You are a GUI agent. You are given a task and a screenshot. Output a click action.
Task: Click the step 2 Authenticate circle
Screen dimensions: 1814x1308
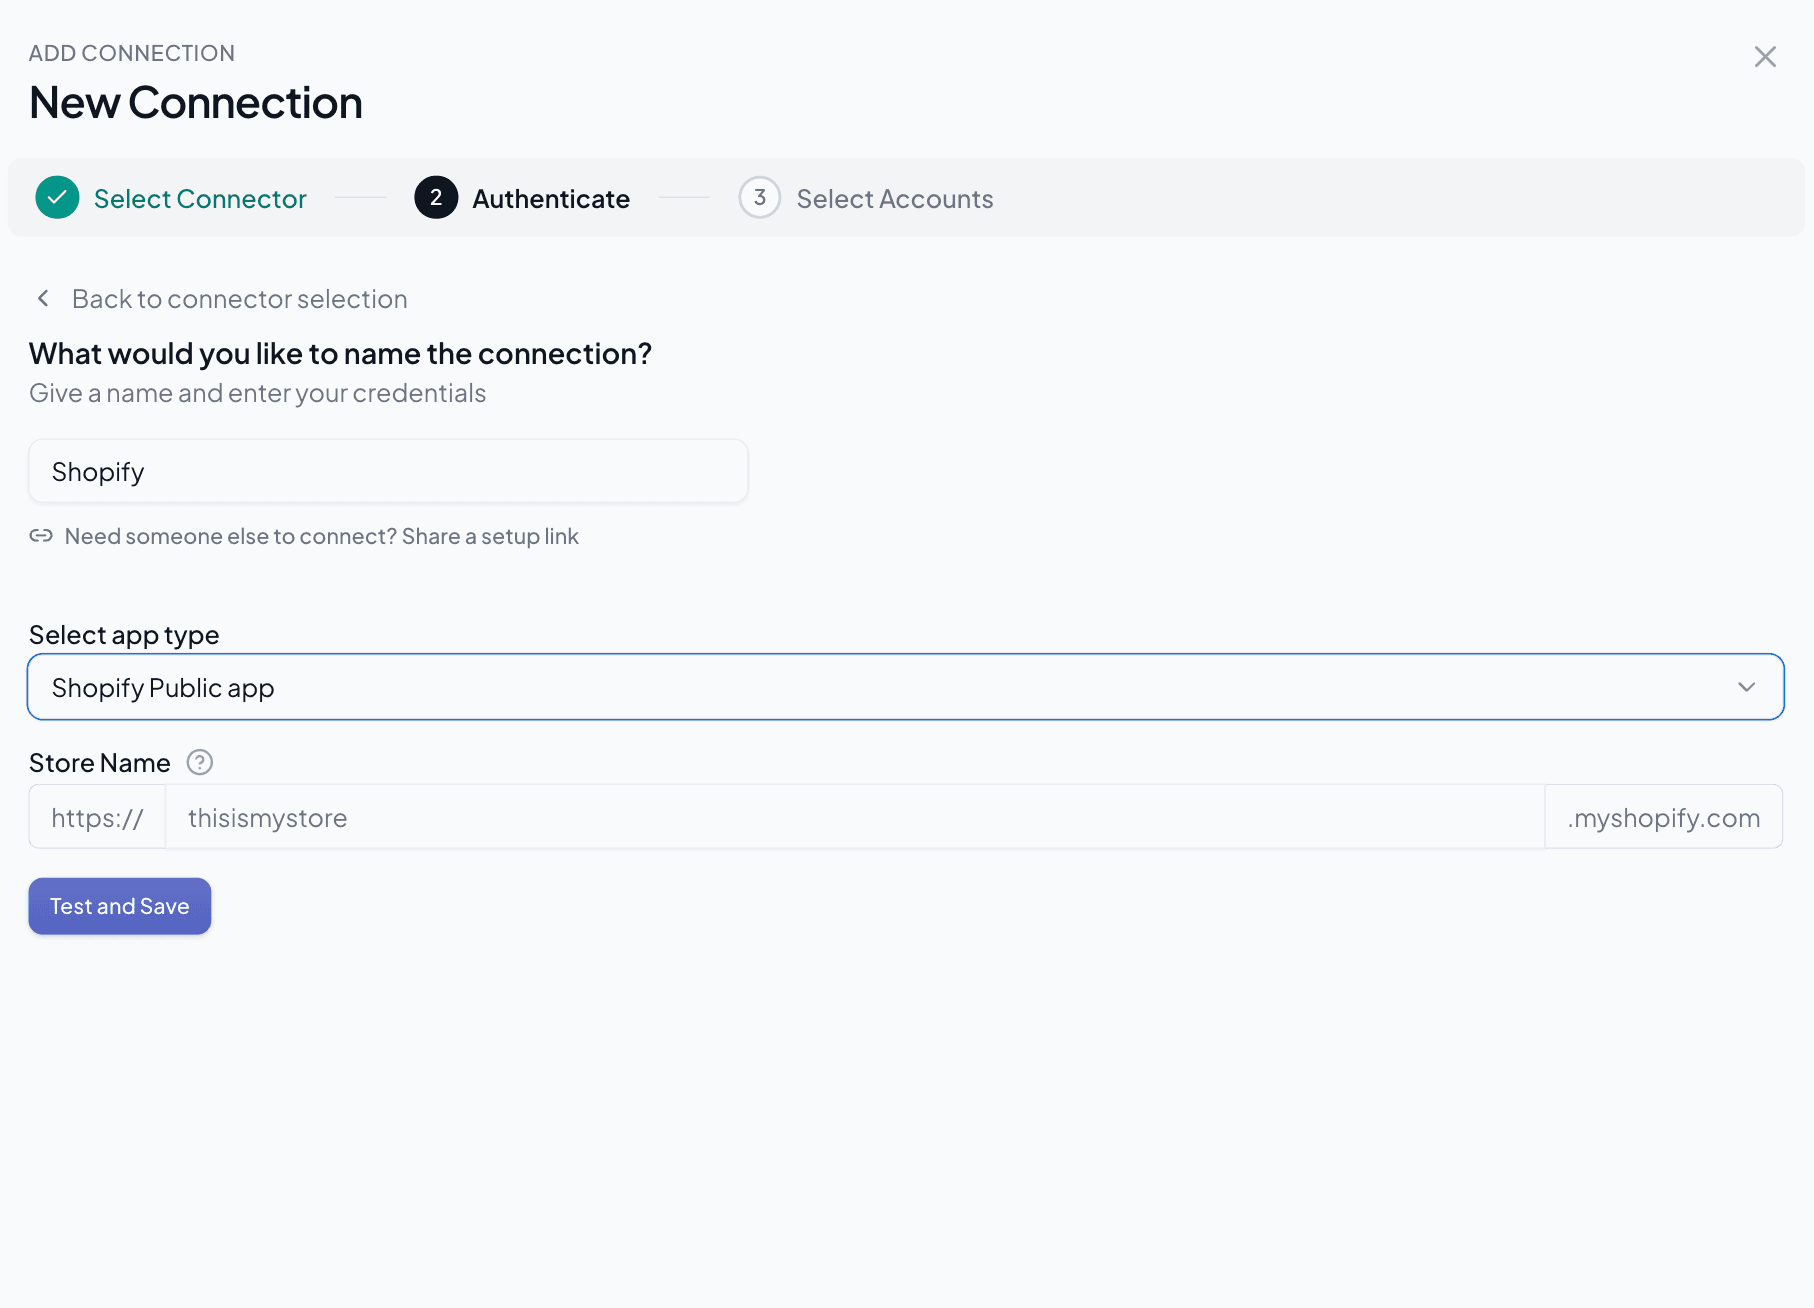coord(436,198)
